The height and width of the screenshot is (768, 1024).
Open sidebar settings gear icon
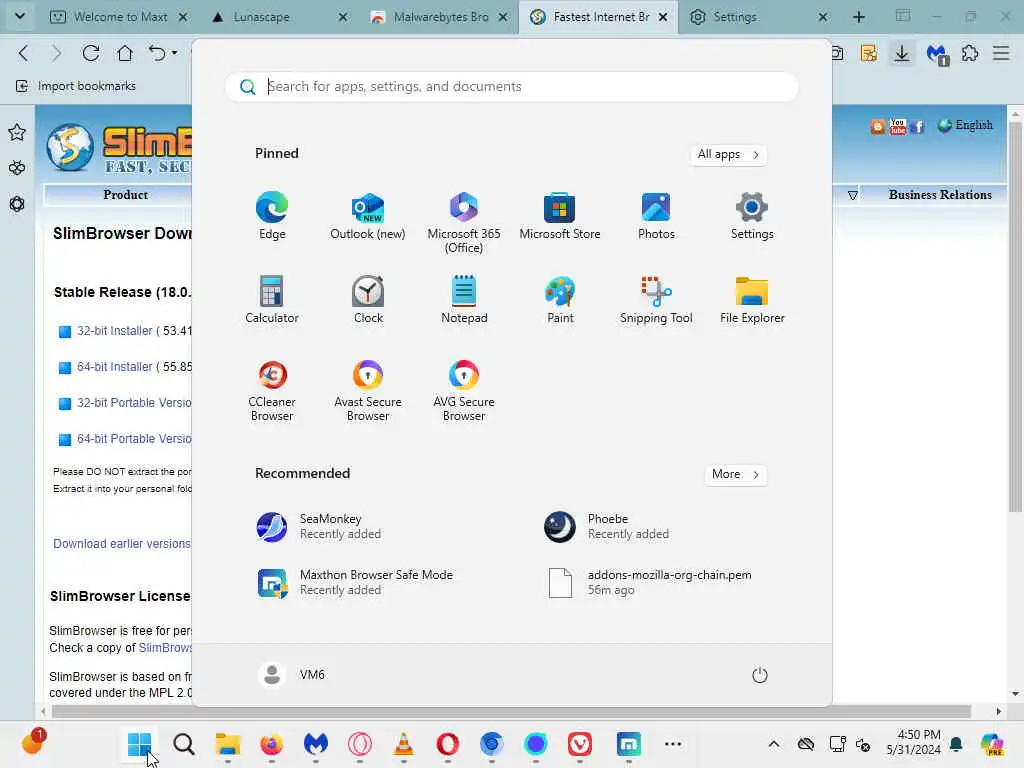(17, 204)
